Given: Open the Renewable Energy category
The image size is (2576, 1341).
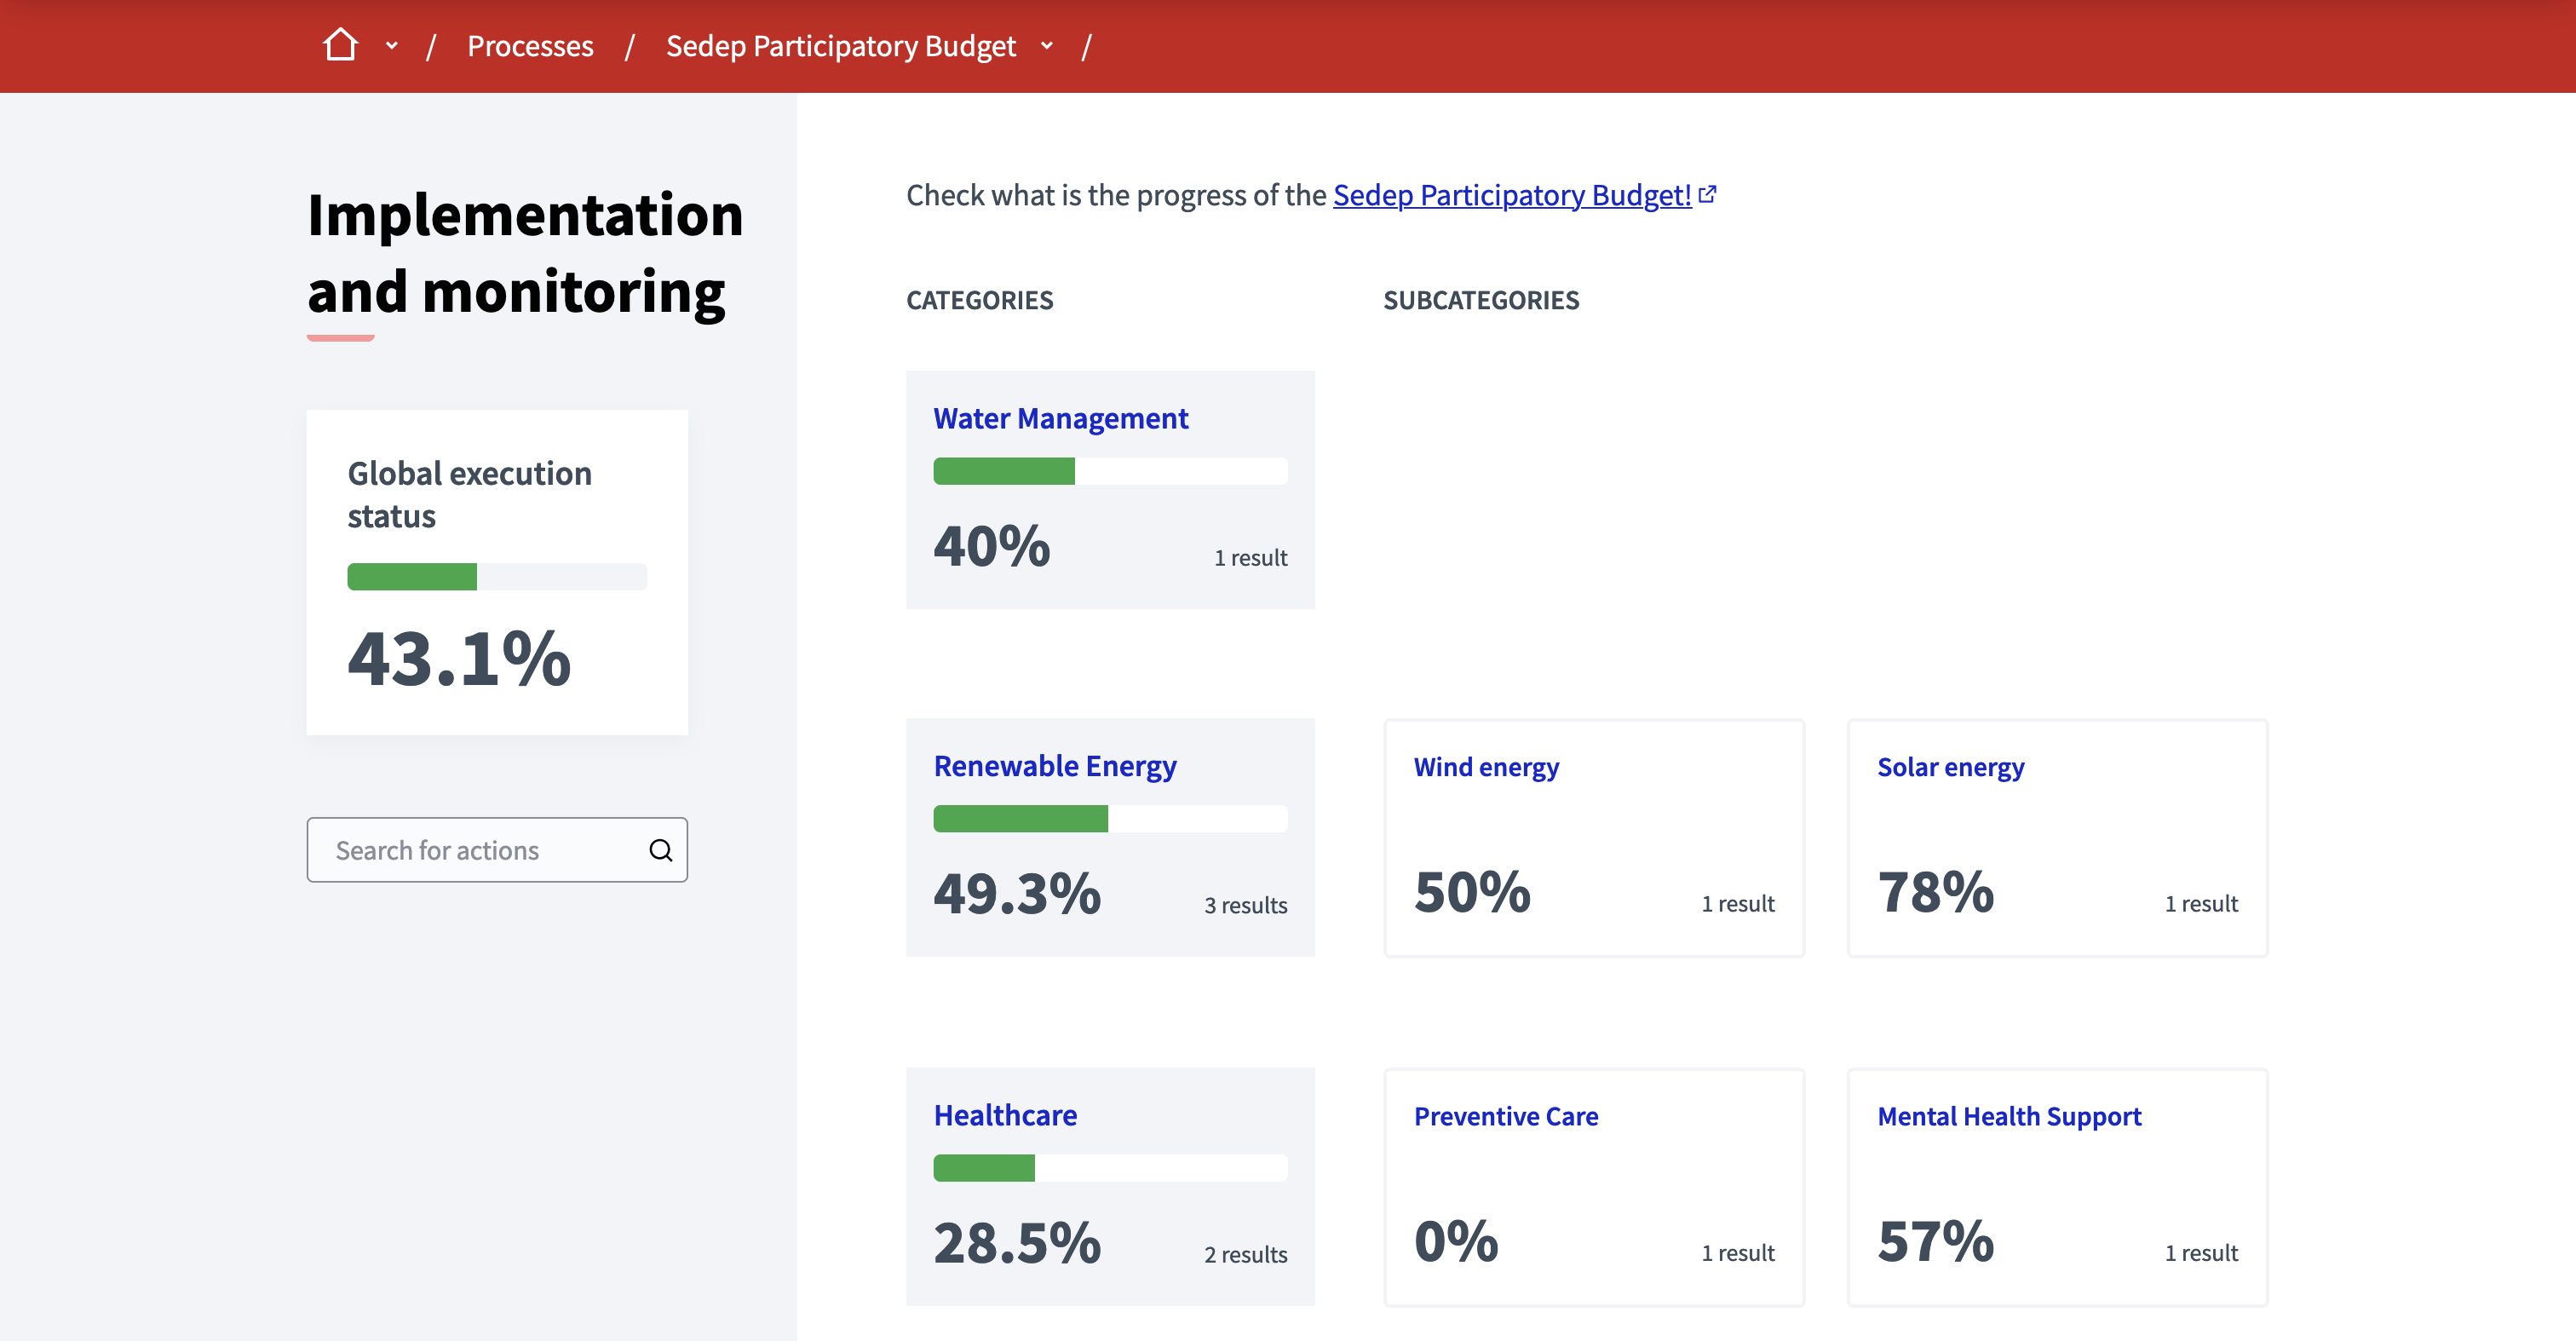Looking at the screenshot, I should (x=1054, y=766).
